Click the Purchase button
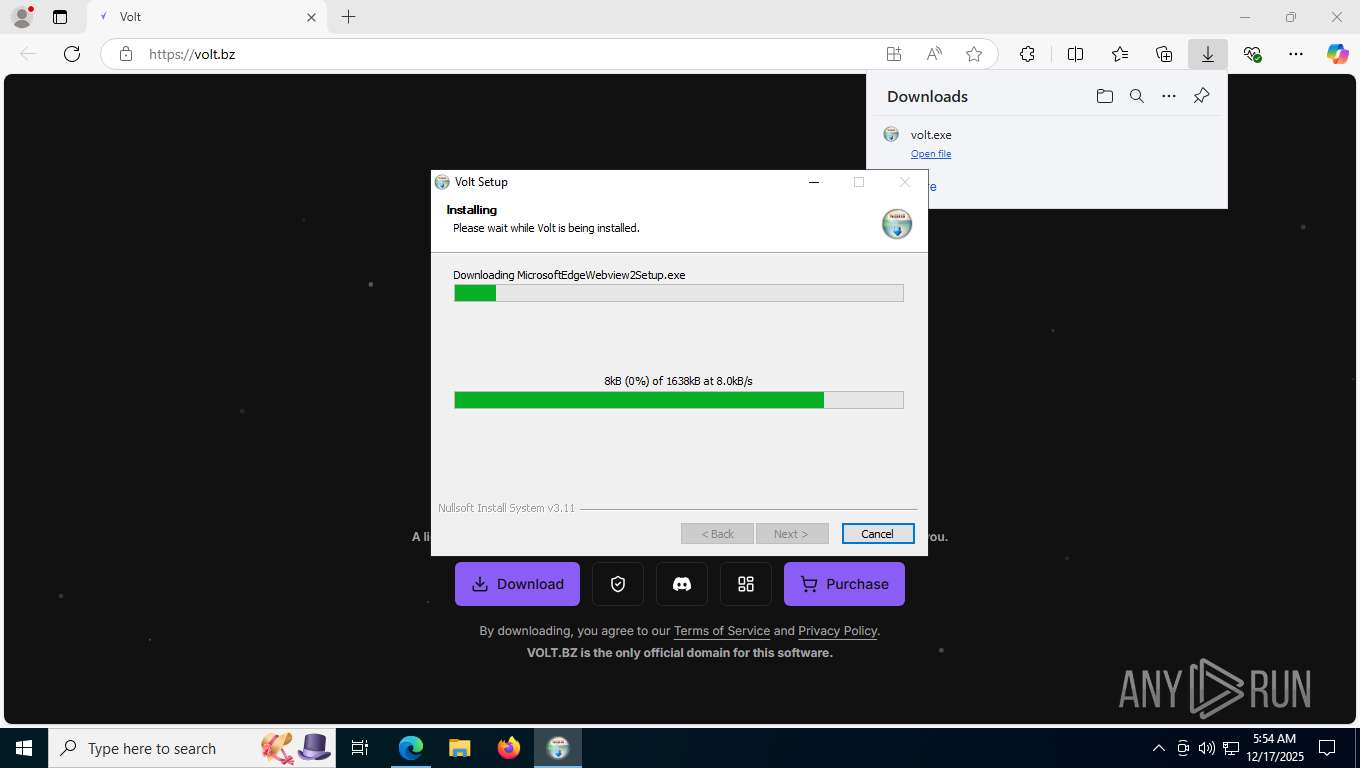1360x768 pixels. [844, 584]
